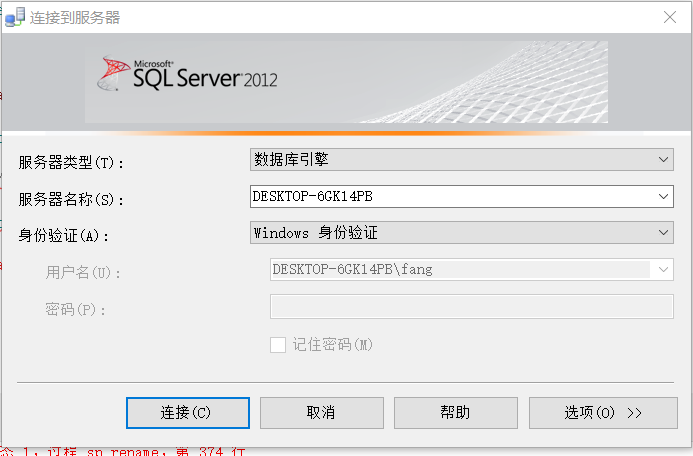Click the server connection icon in title bar
Viewport: 693px width, 456px height.
point(15,17)
